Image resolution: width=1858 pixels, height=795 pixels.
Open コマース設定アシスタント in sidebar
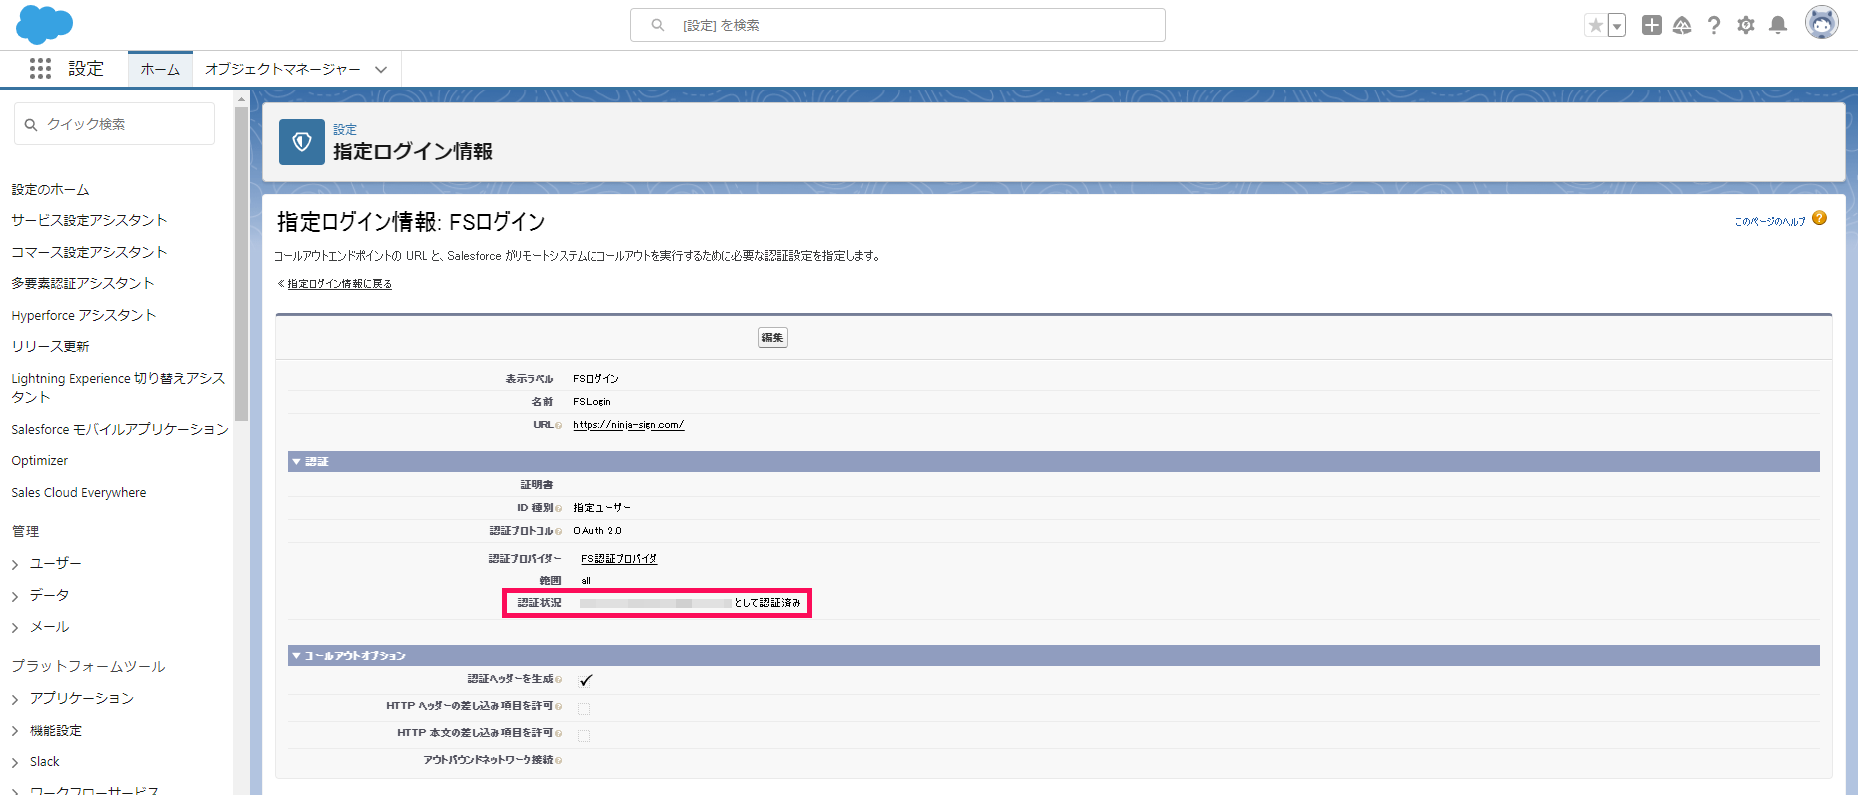pyautogui.click(x=89, y=252)
